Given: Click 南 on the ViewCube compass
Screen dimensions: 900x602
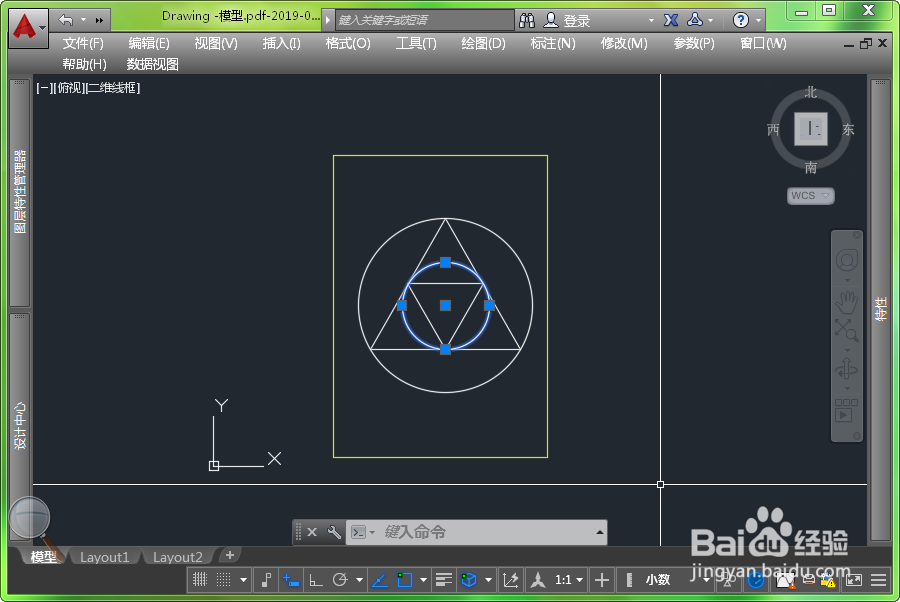Looking at the screenshot, I should click(x=810, y=168).
